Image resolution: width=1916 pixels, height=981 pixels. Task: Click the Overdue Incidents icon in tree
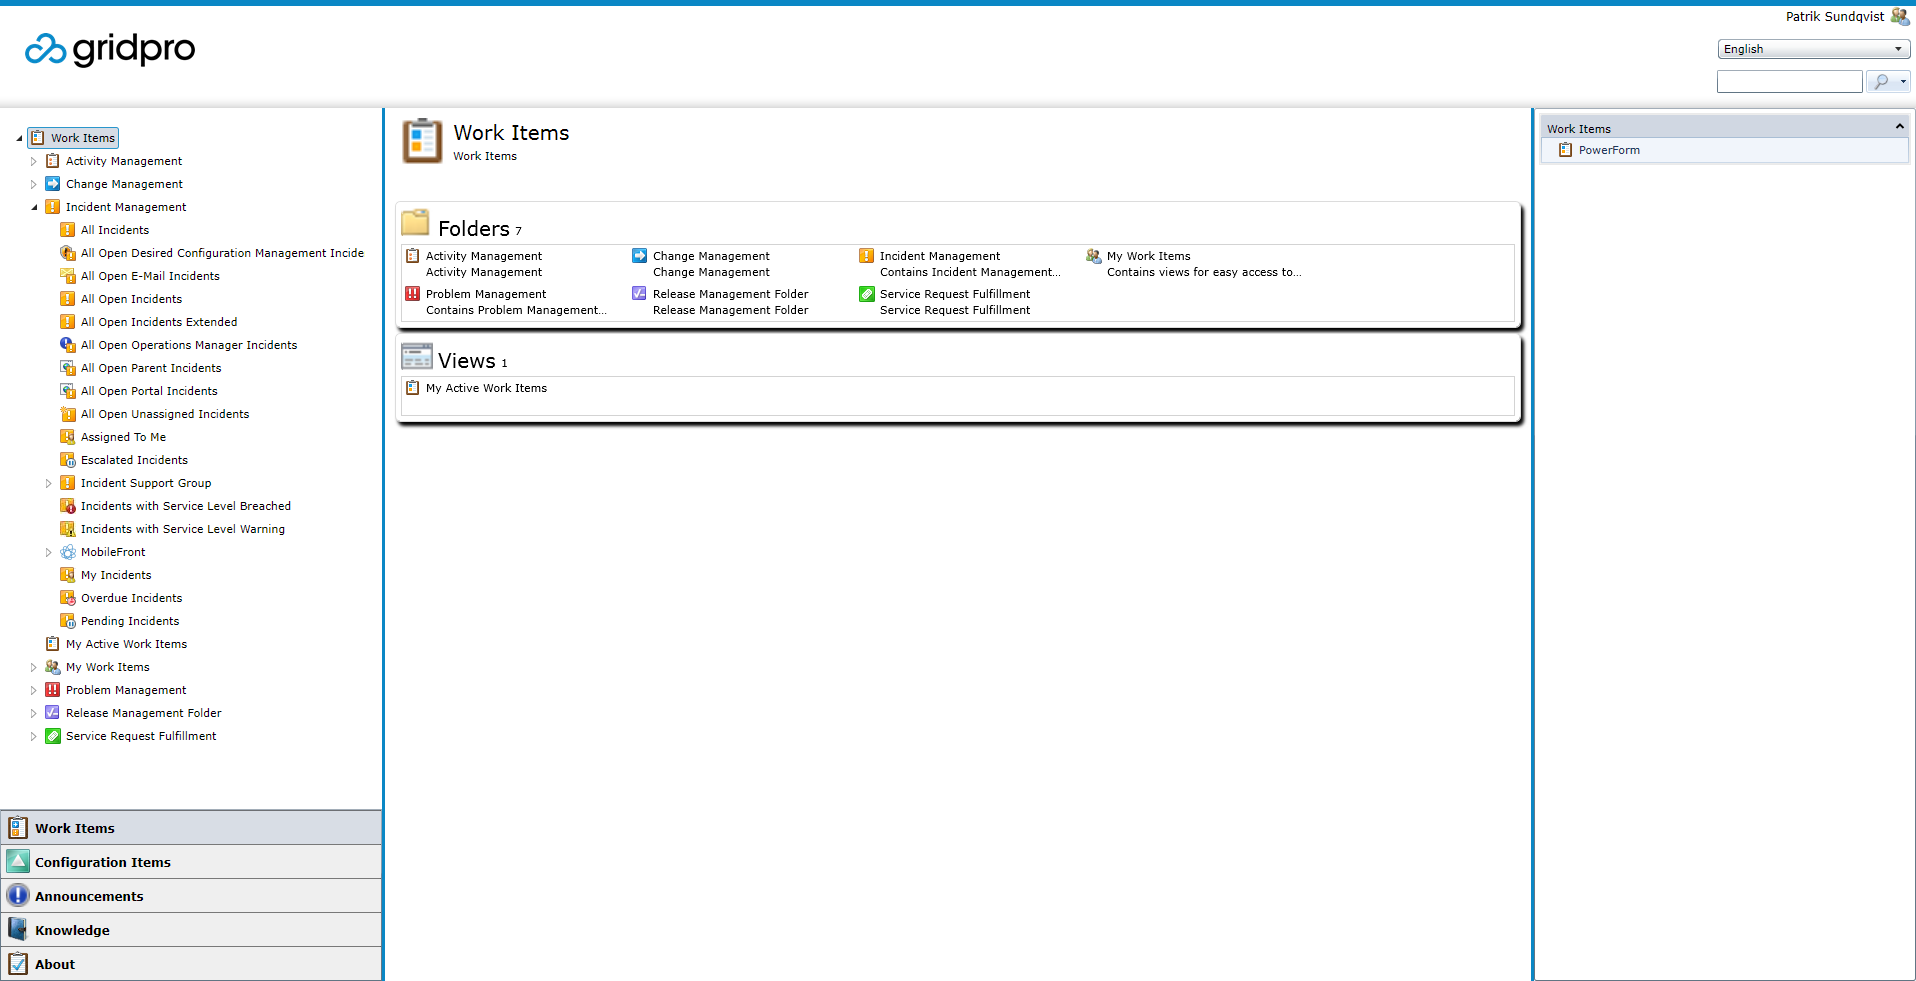(x=68, y=598)
